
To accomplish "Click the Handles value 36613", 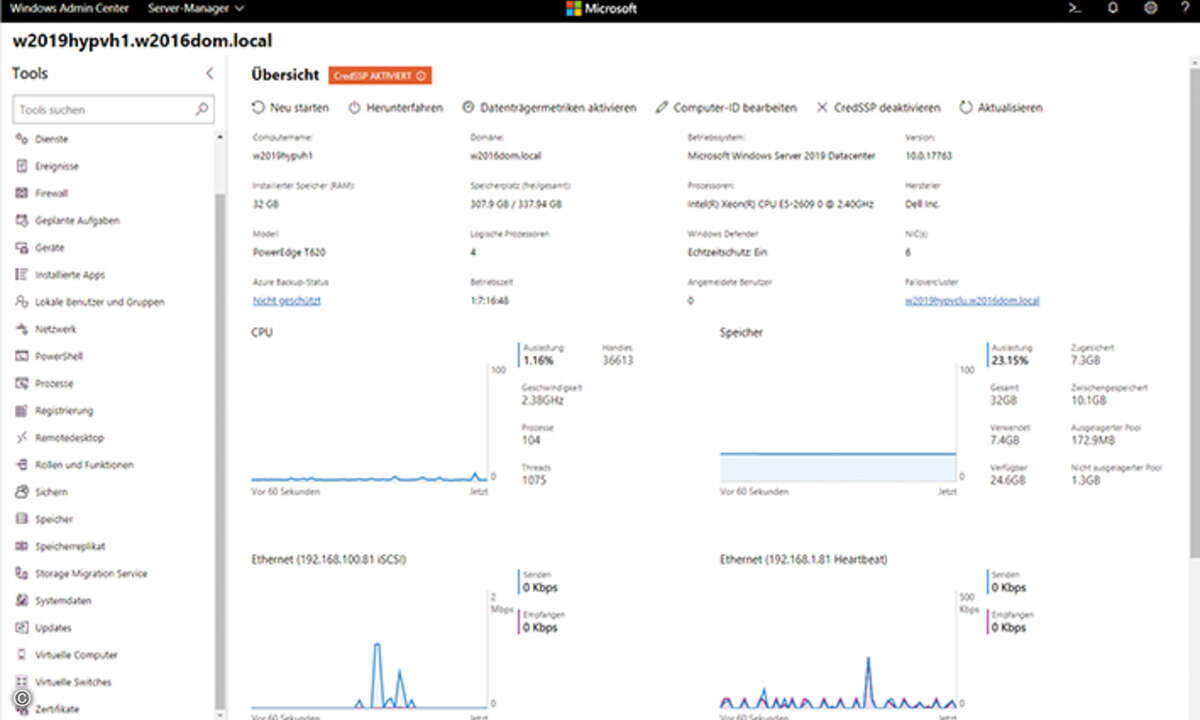I will click(618, 360).
